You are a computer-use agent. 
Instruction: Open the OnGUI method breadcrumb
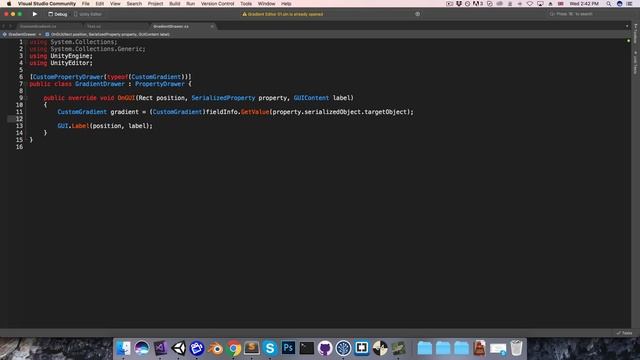click(x=107, y=34)
